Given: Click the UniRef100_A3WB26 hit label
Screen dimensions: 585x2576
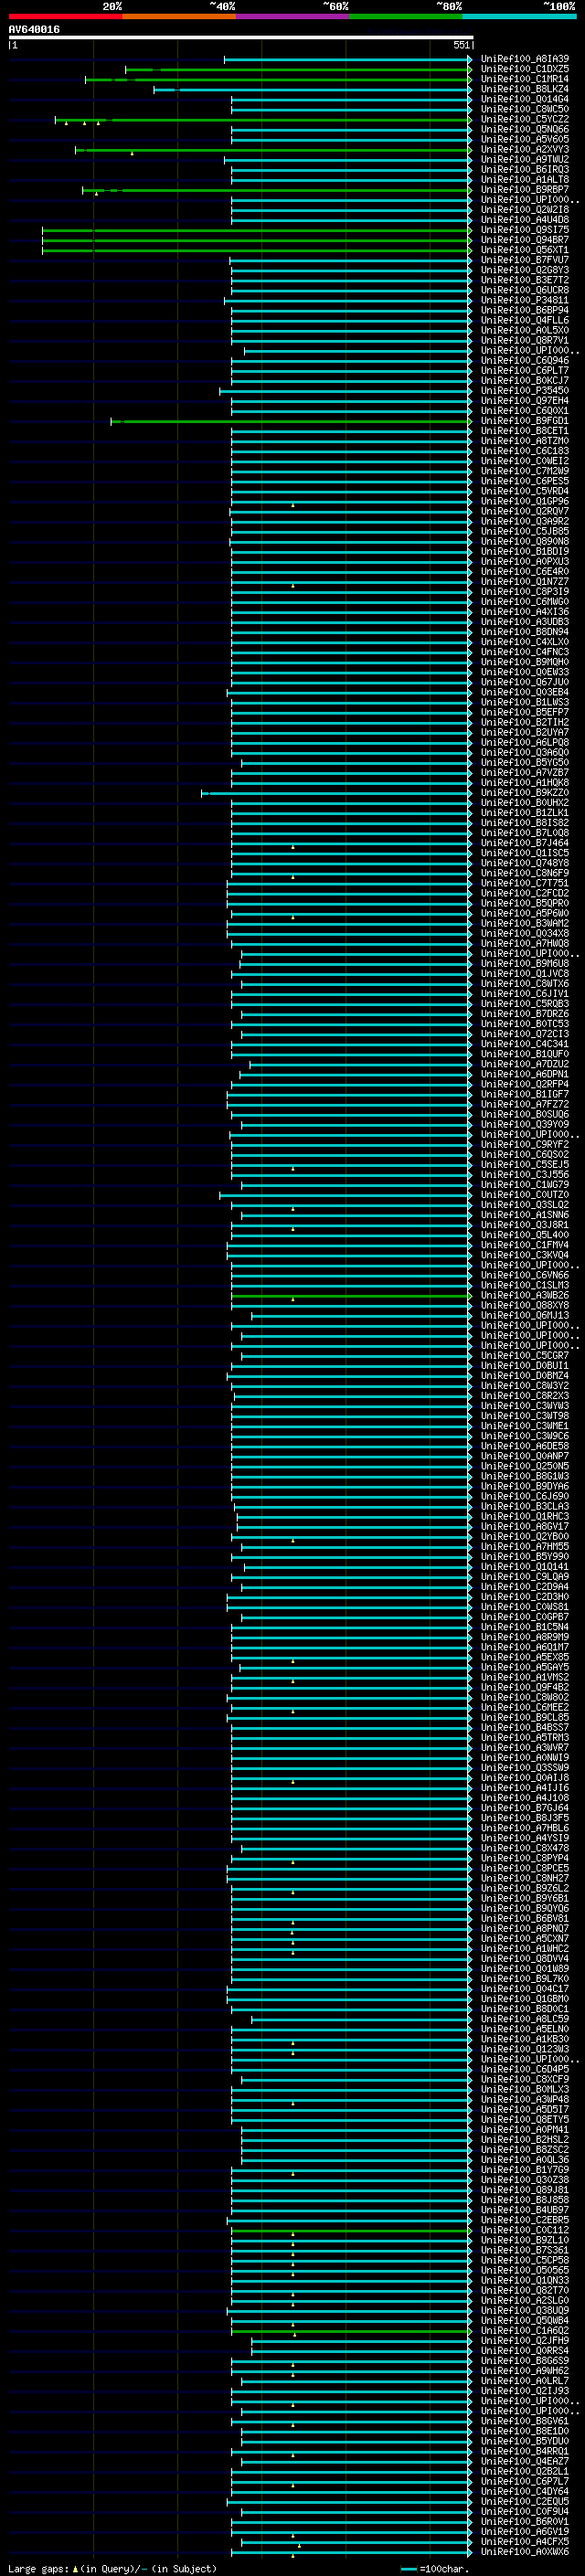Looking at the screenshot, I should pyautogui.click(x=525, y=1296).
